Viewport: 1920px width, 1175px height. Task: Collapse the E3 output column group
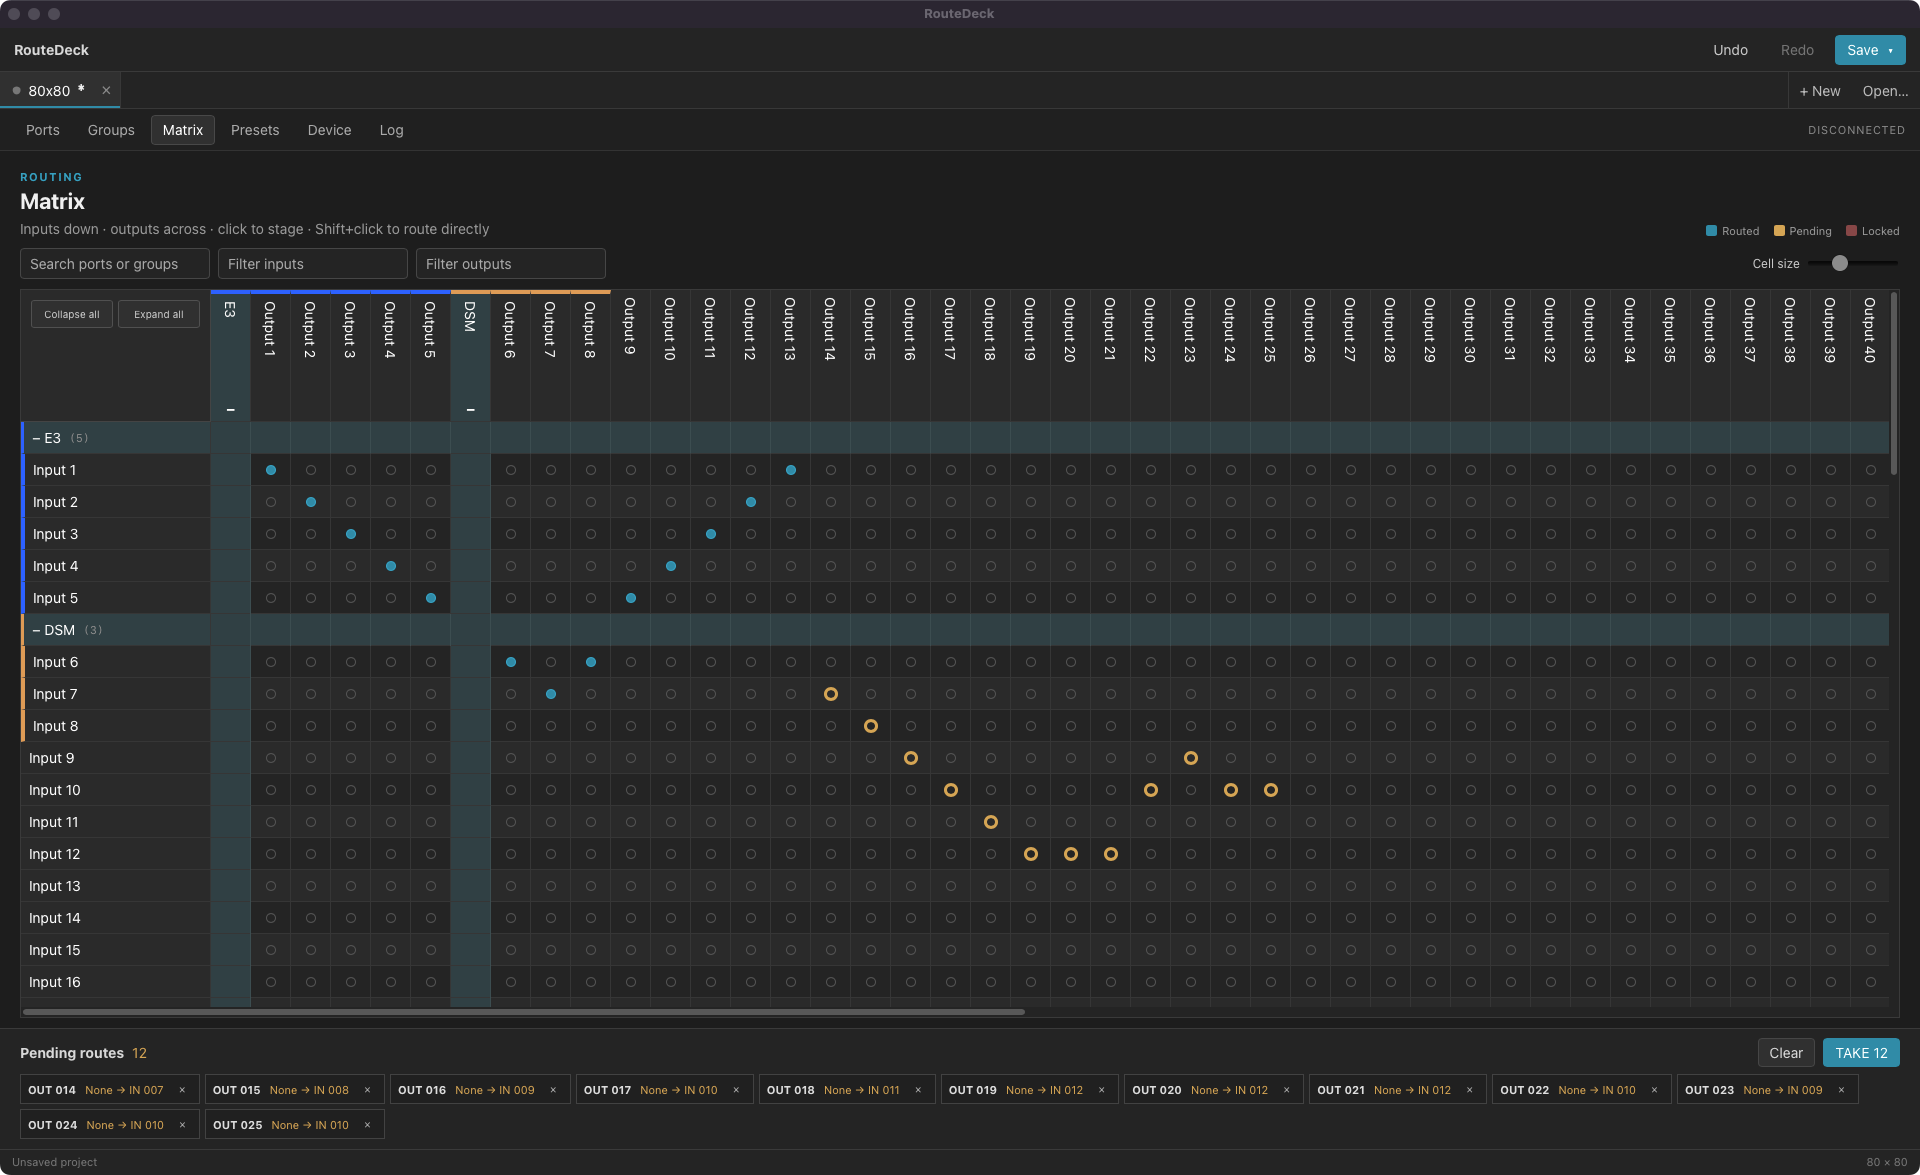[x=230, y=410]
